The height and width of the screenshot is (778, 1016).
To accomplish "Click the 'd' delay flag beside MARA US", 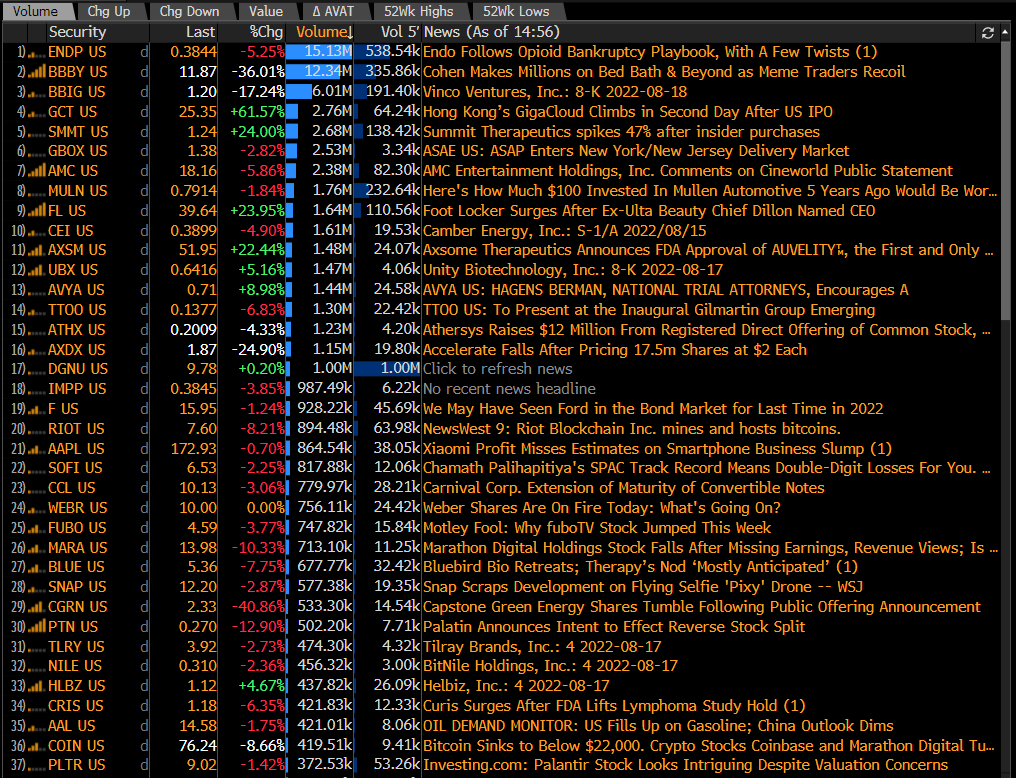I will [x=144, y=548].
